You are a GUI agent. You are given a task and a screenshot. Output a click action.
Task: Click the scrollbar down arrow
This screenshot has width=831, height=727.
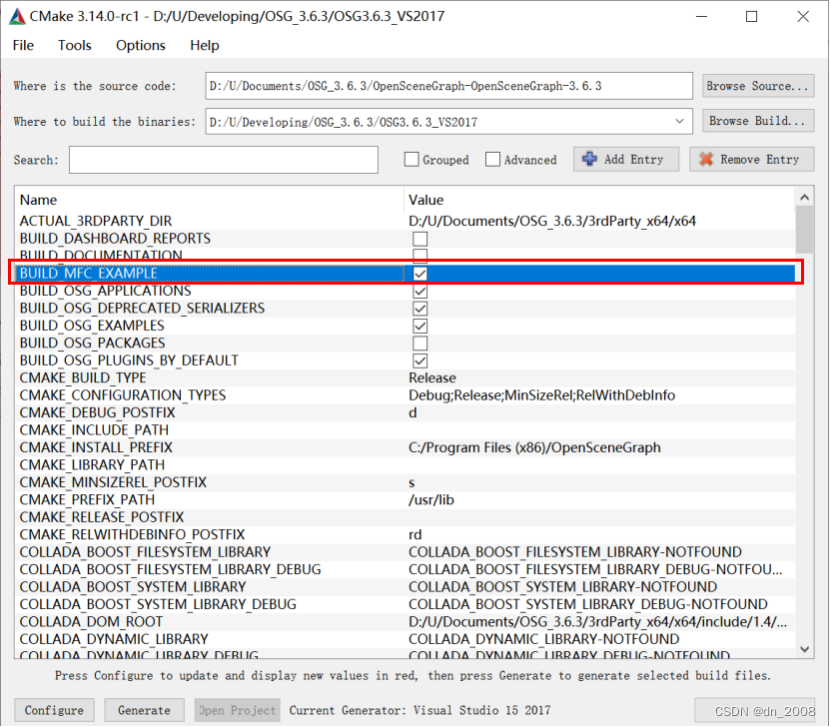805,649
